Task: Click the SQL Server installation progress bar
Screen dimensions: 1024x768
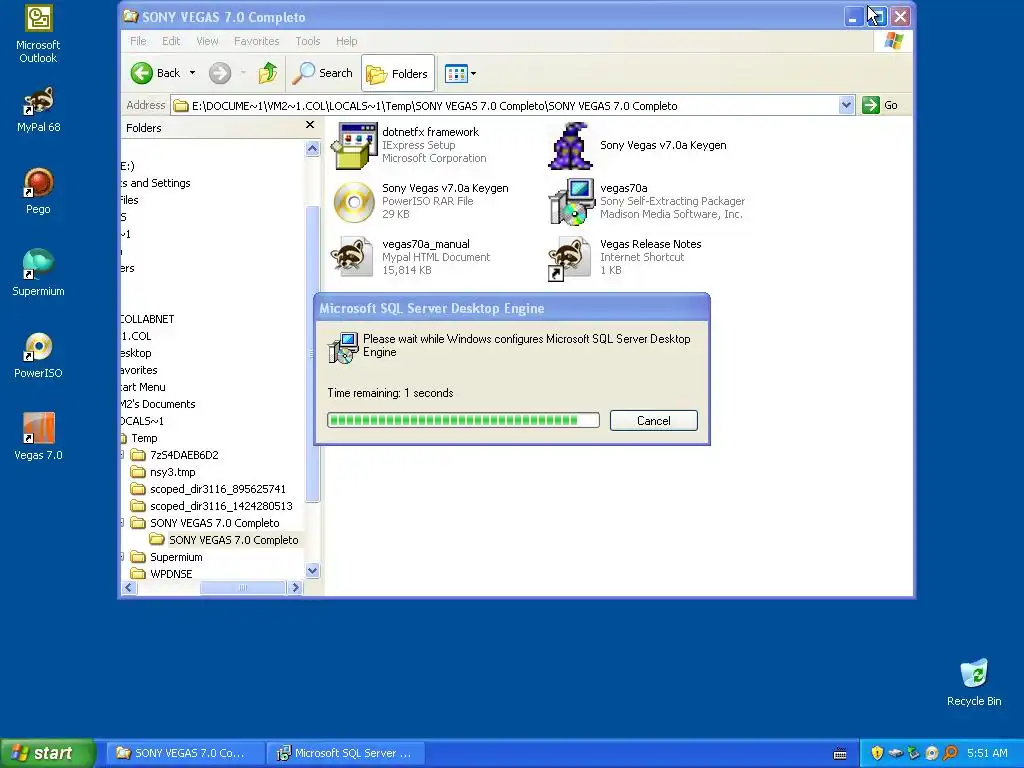Action: click(463, 420)
